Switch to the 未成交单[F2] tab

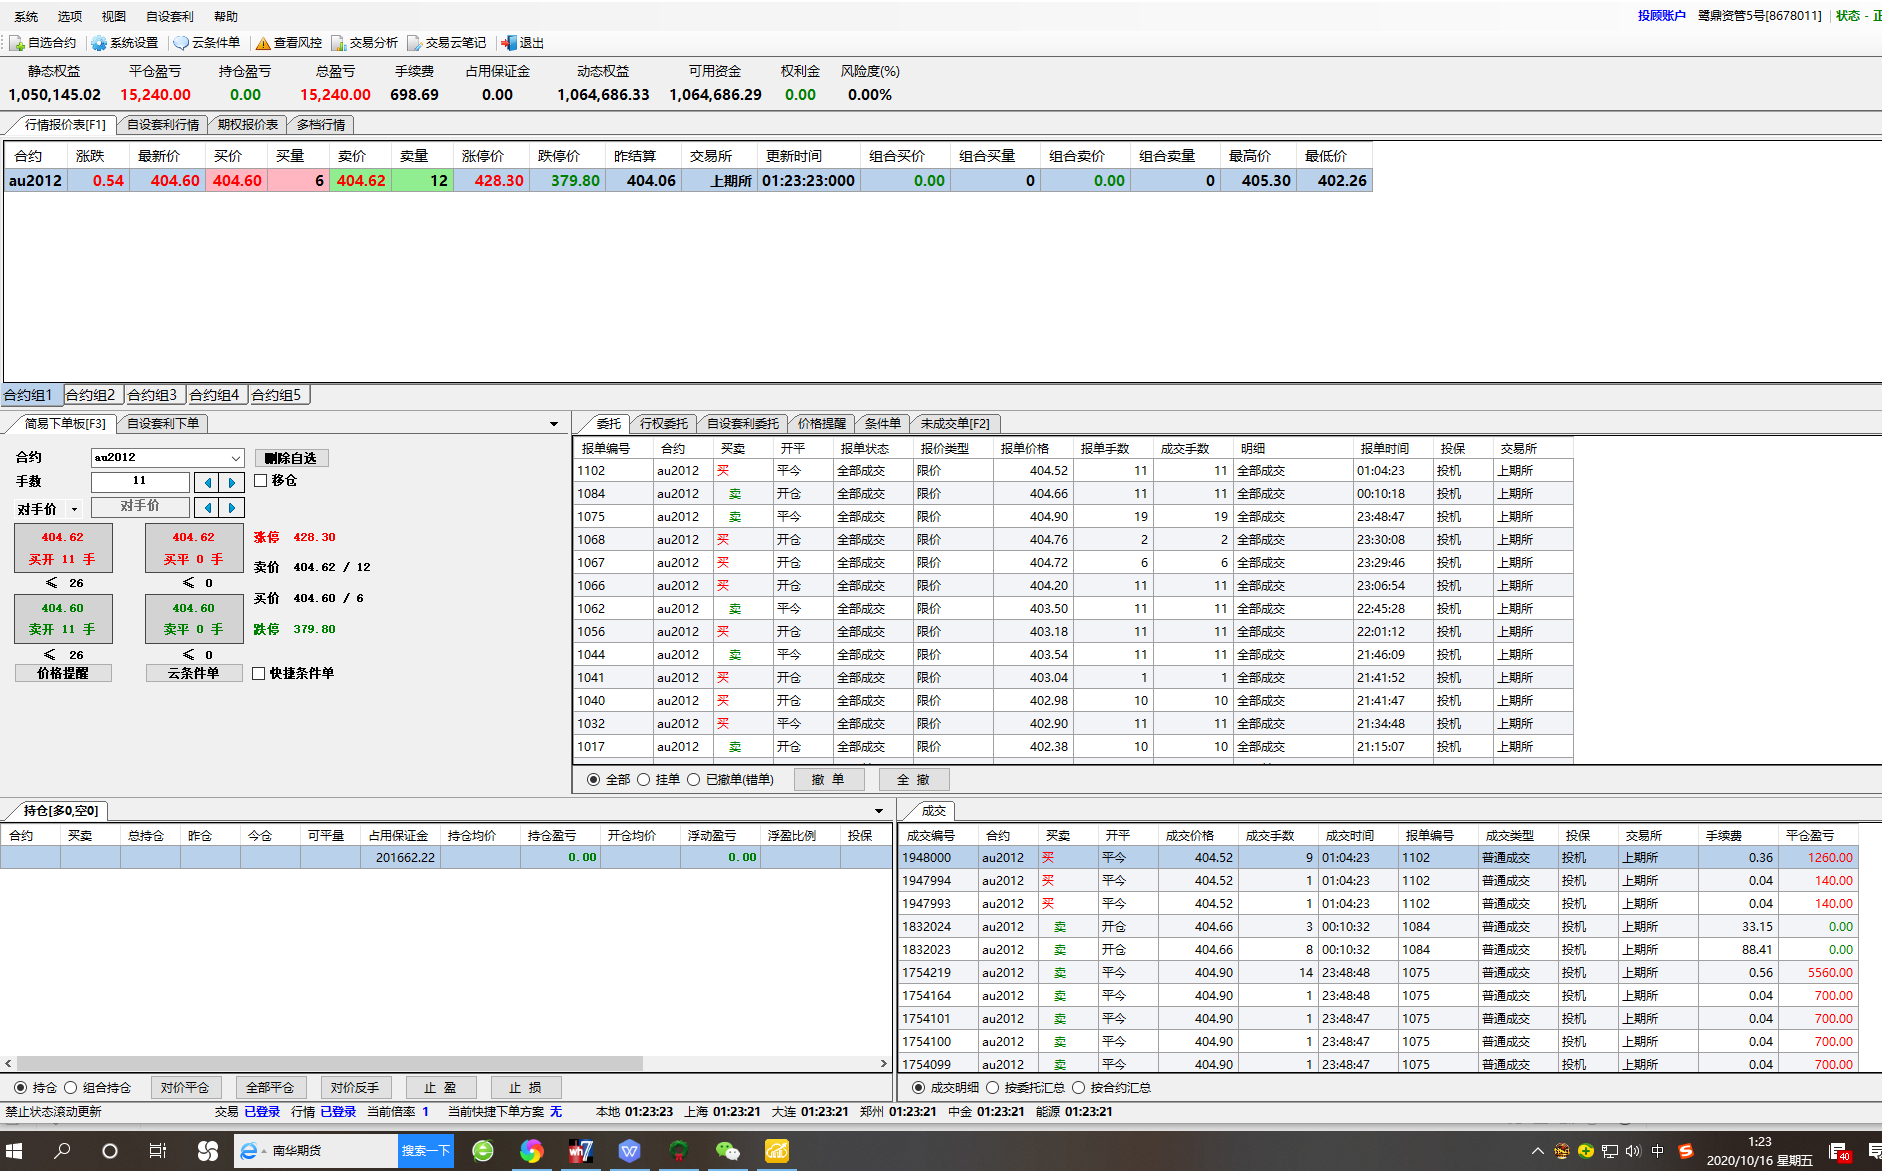point(955,424)
